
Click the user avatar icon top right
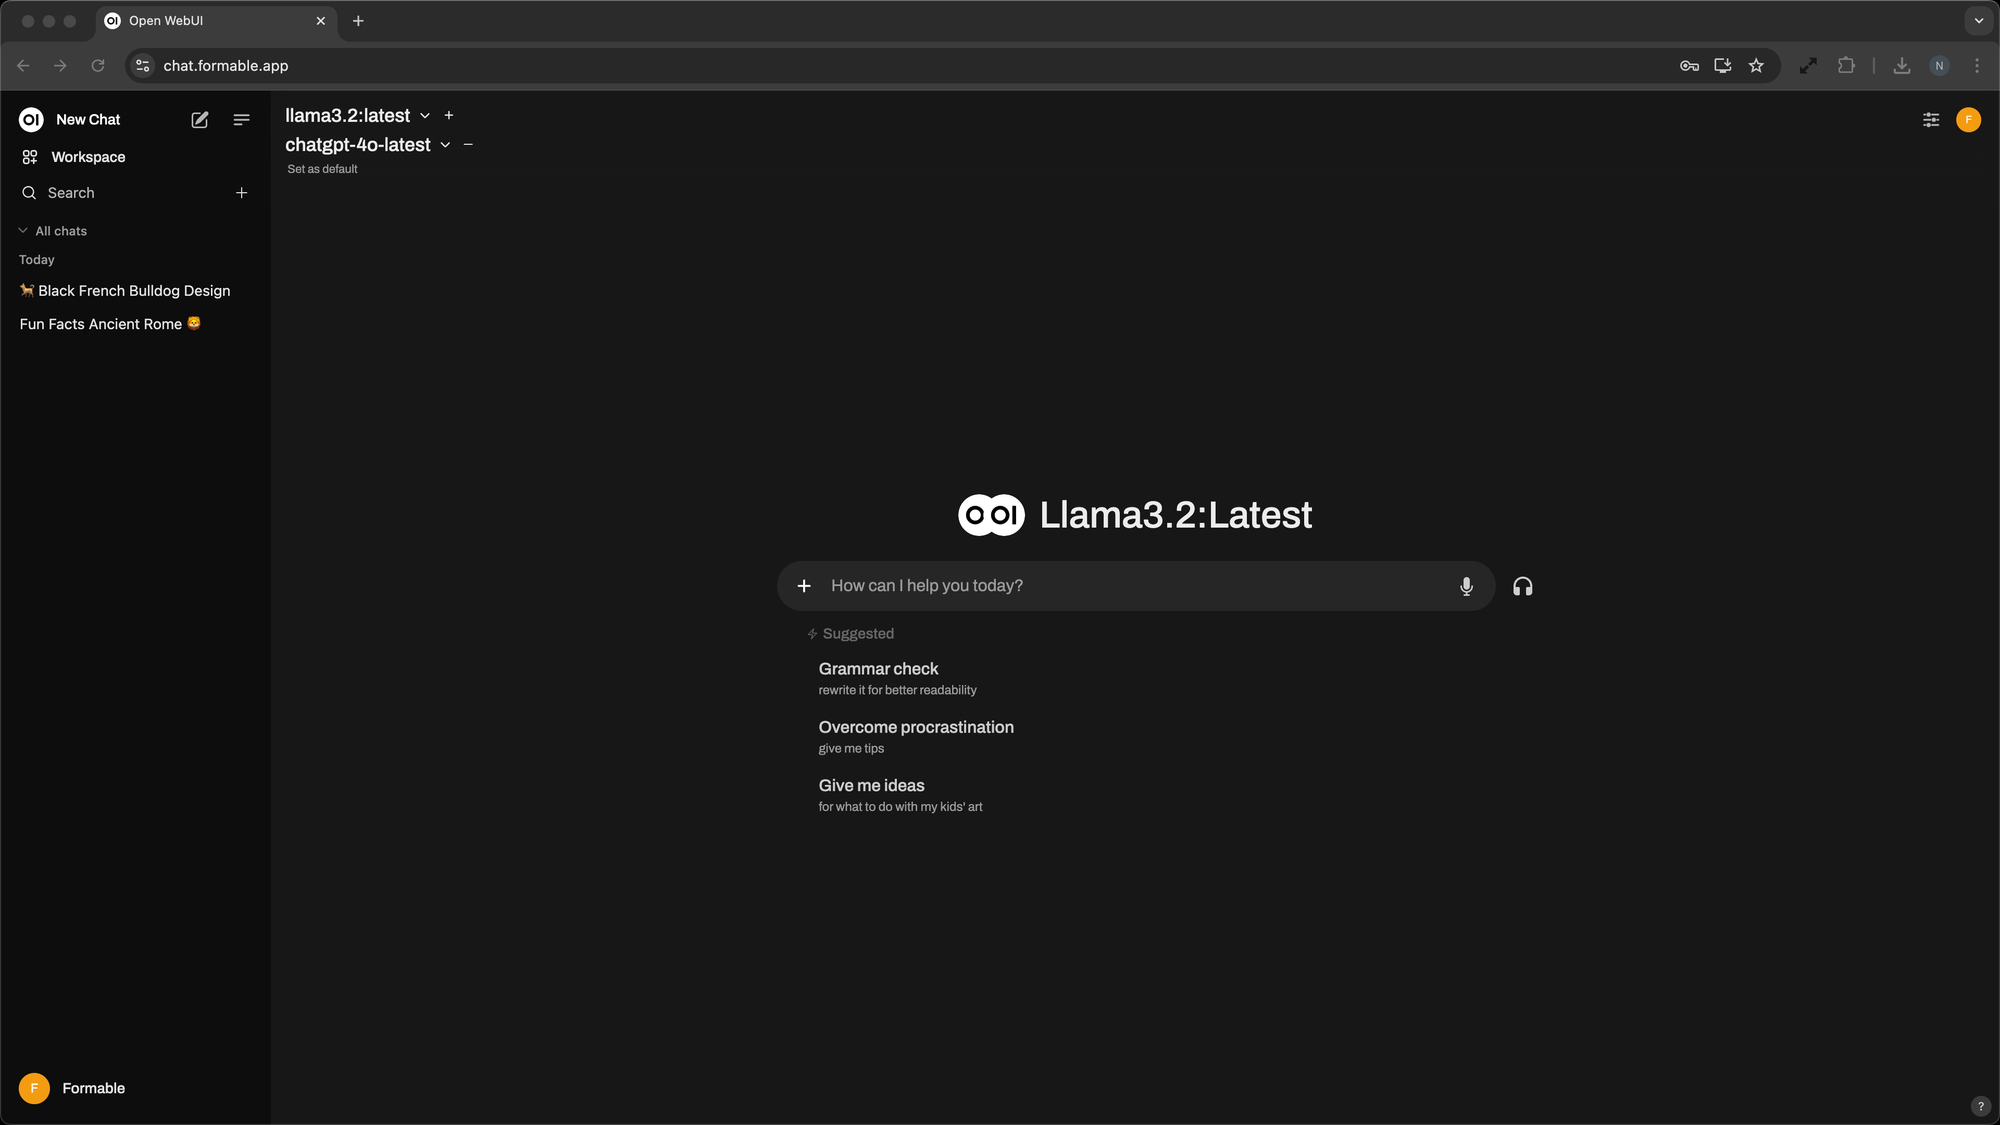[1968, 120]
